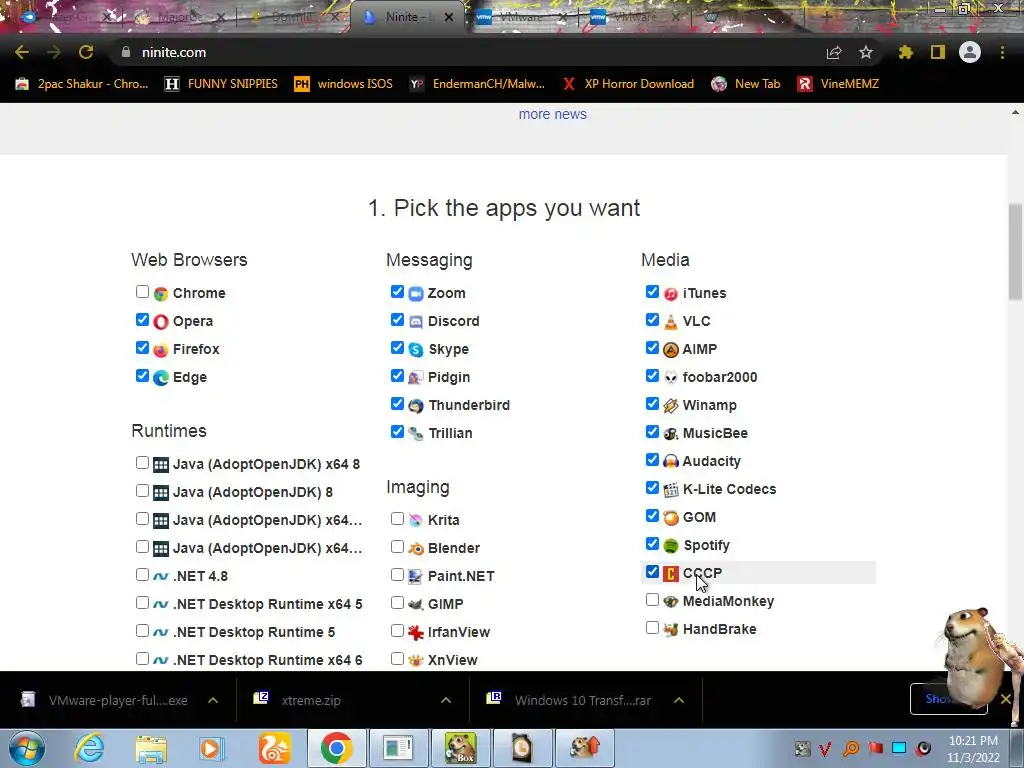The image size is (1024, 768).
Task: Click the Zoom app icon
Action: coord(416,294)
